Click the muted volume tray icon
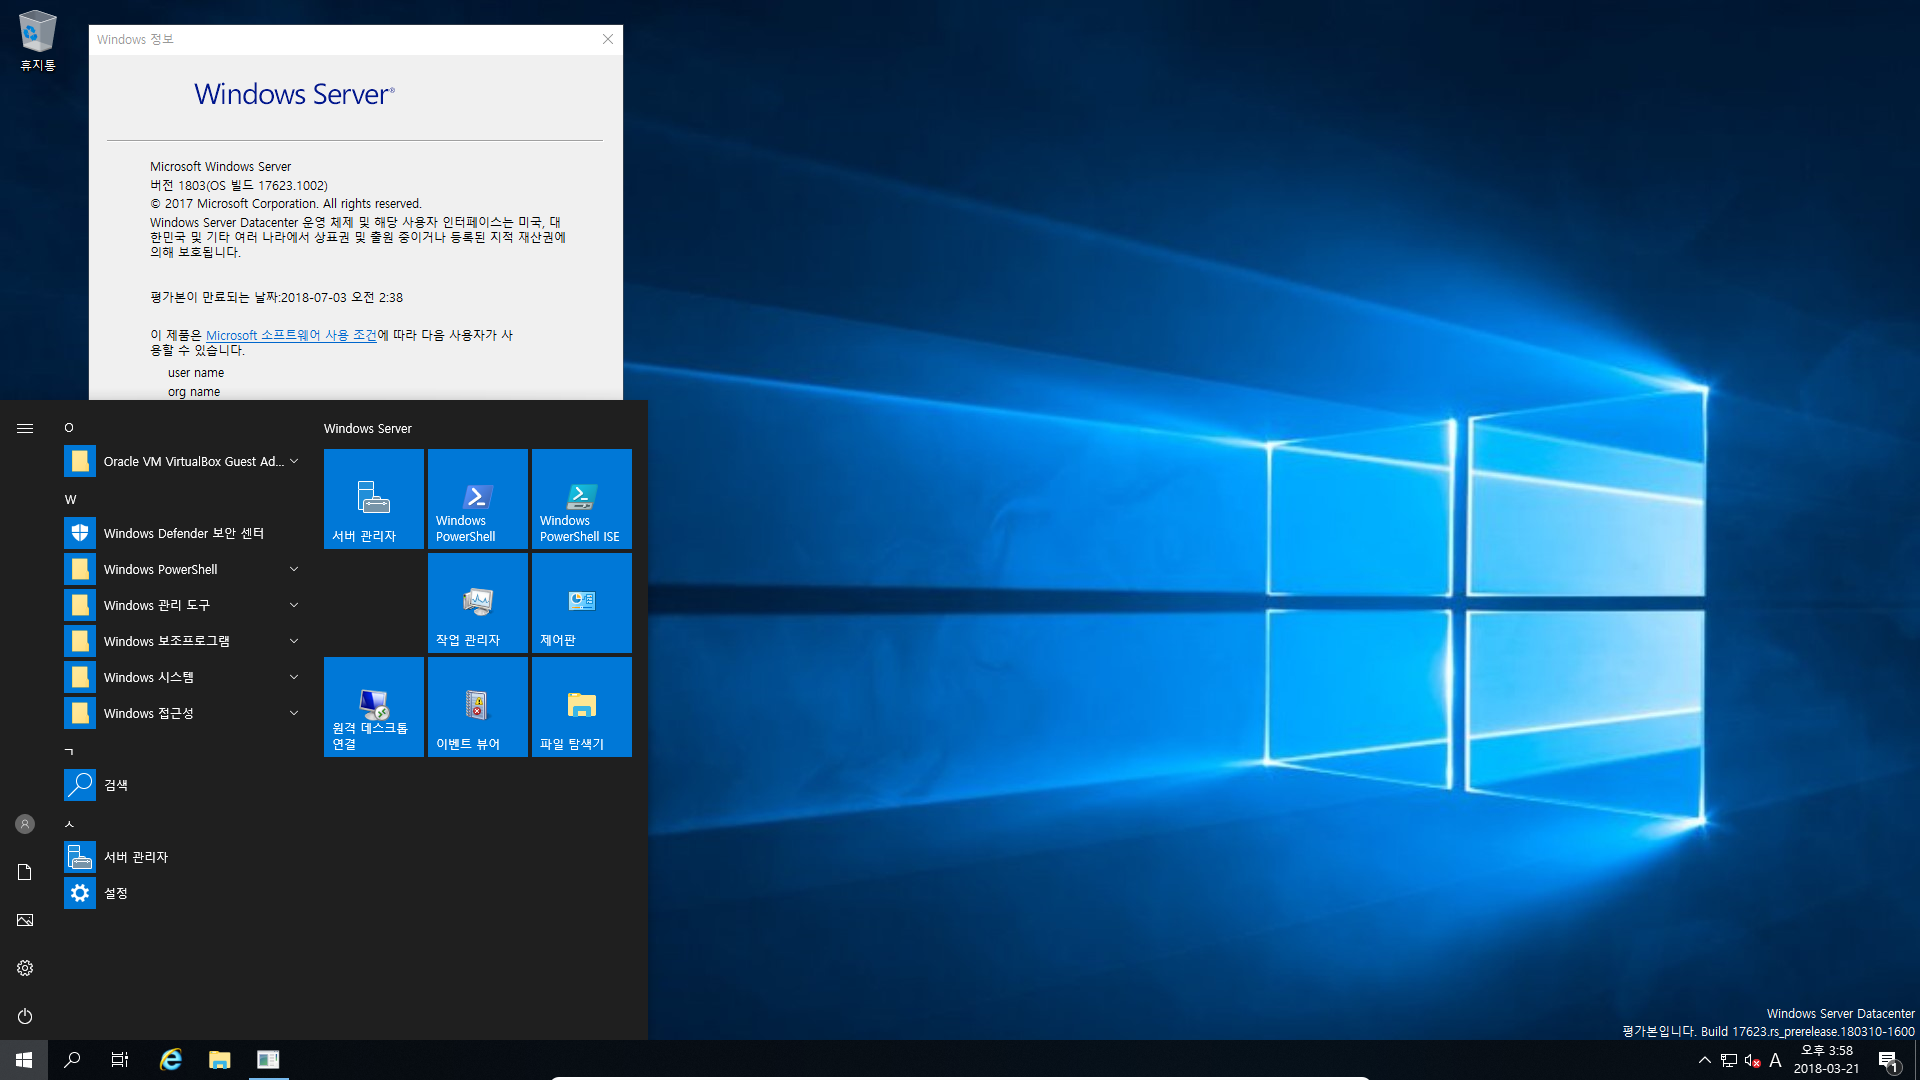Screen dimensions: 1920x1080 1752,1060
